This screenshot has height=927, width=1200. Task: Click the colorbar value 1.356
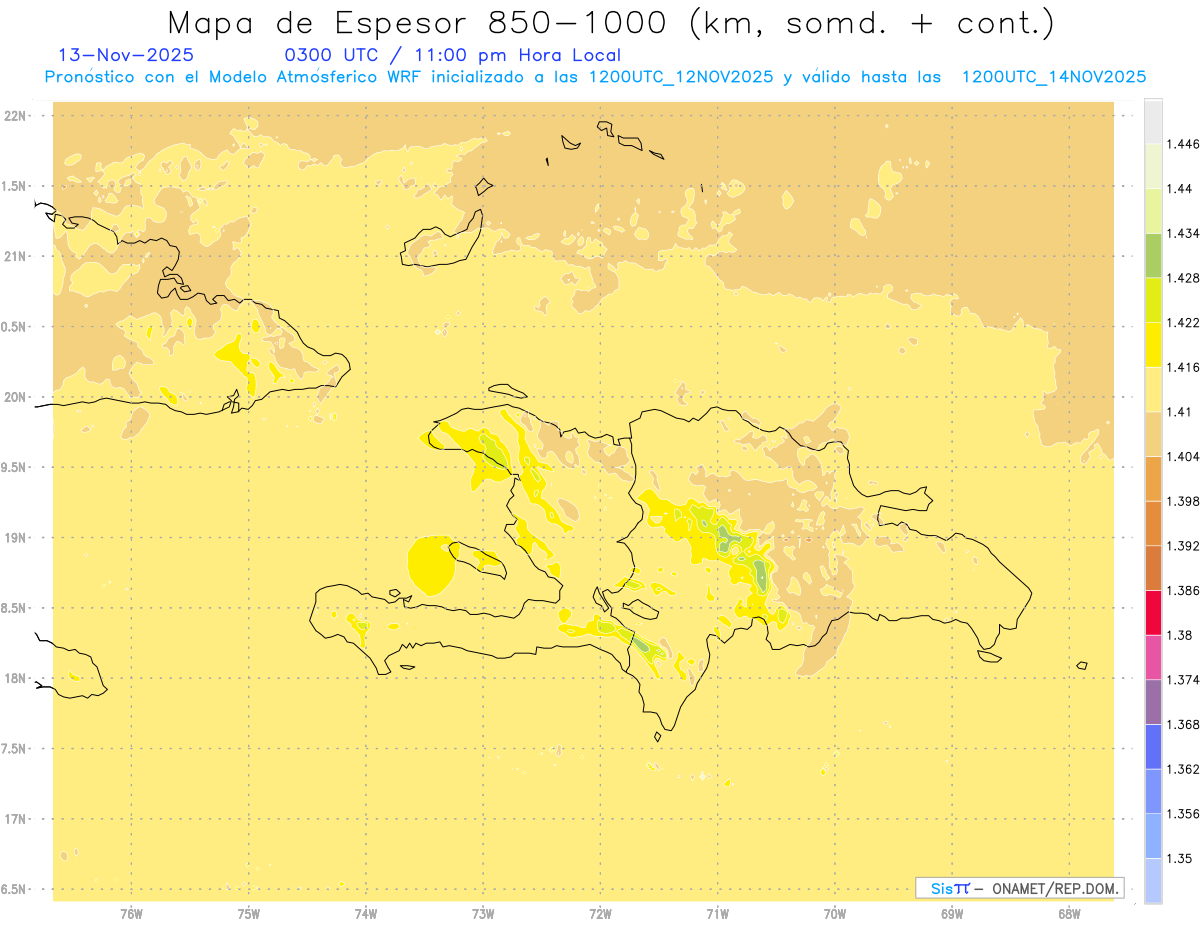[1183, 814]
